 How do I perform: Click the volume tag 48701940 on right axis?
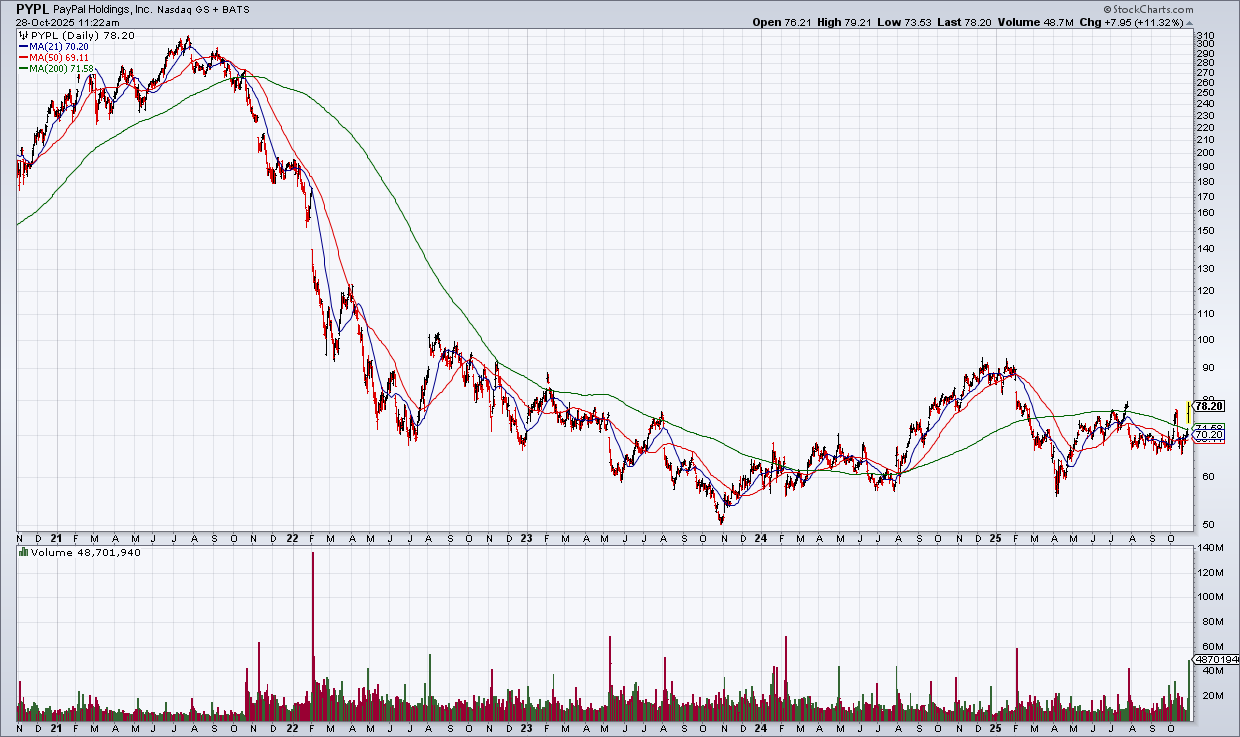coord(1217,660)
